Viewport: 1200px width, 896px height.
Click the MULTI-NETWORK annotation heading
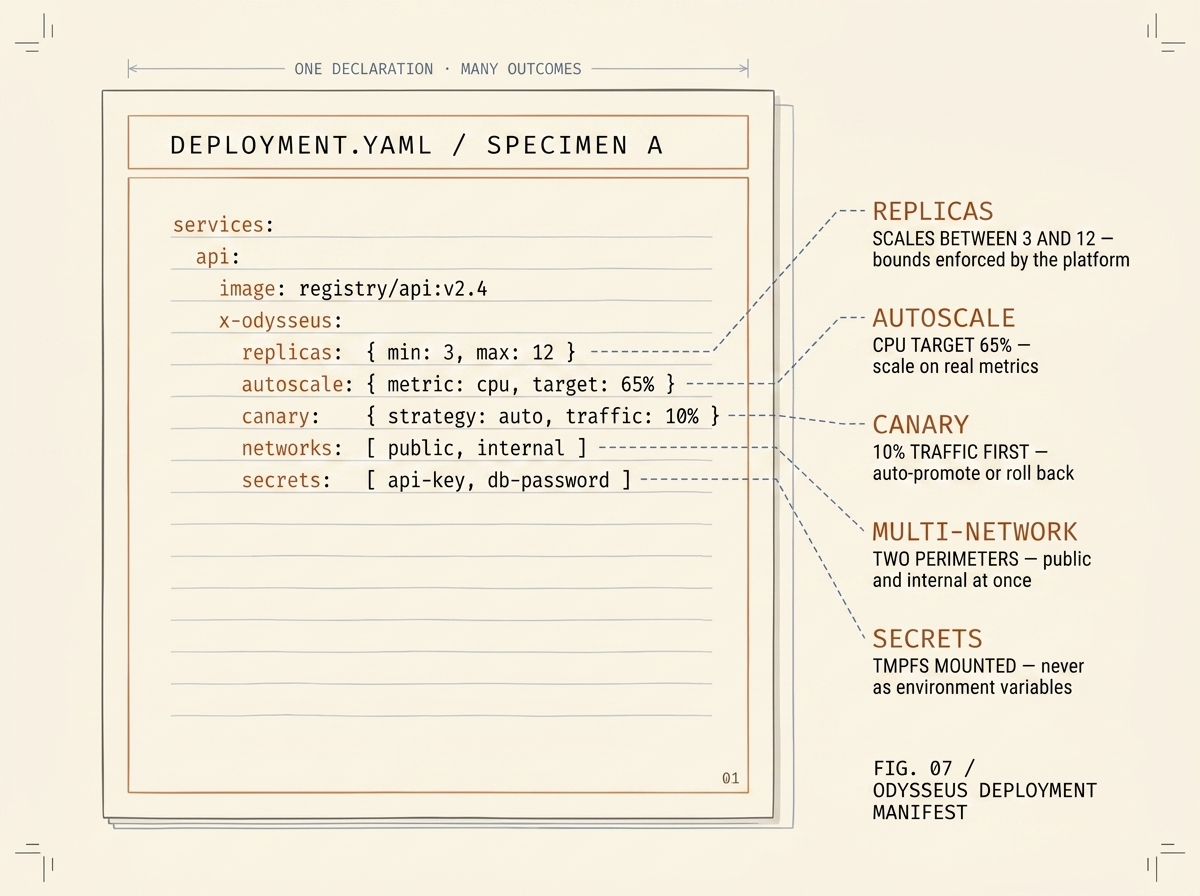pos(975,532)
